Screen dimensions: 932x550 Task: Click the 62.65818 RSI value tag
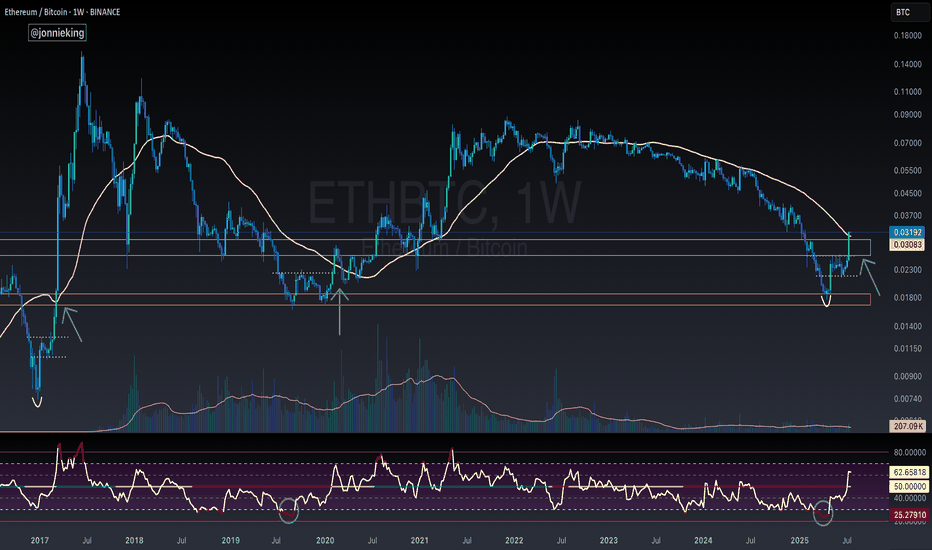coord(909,472)
